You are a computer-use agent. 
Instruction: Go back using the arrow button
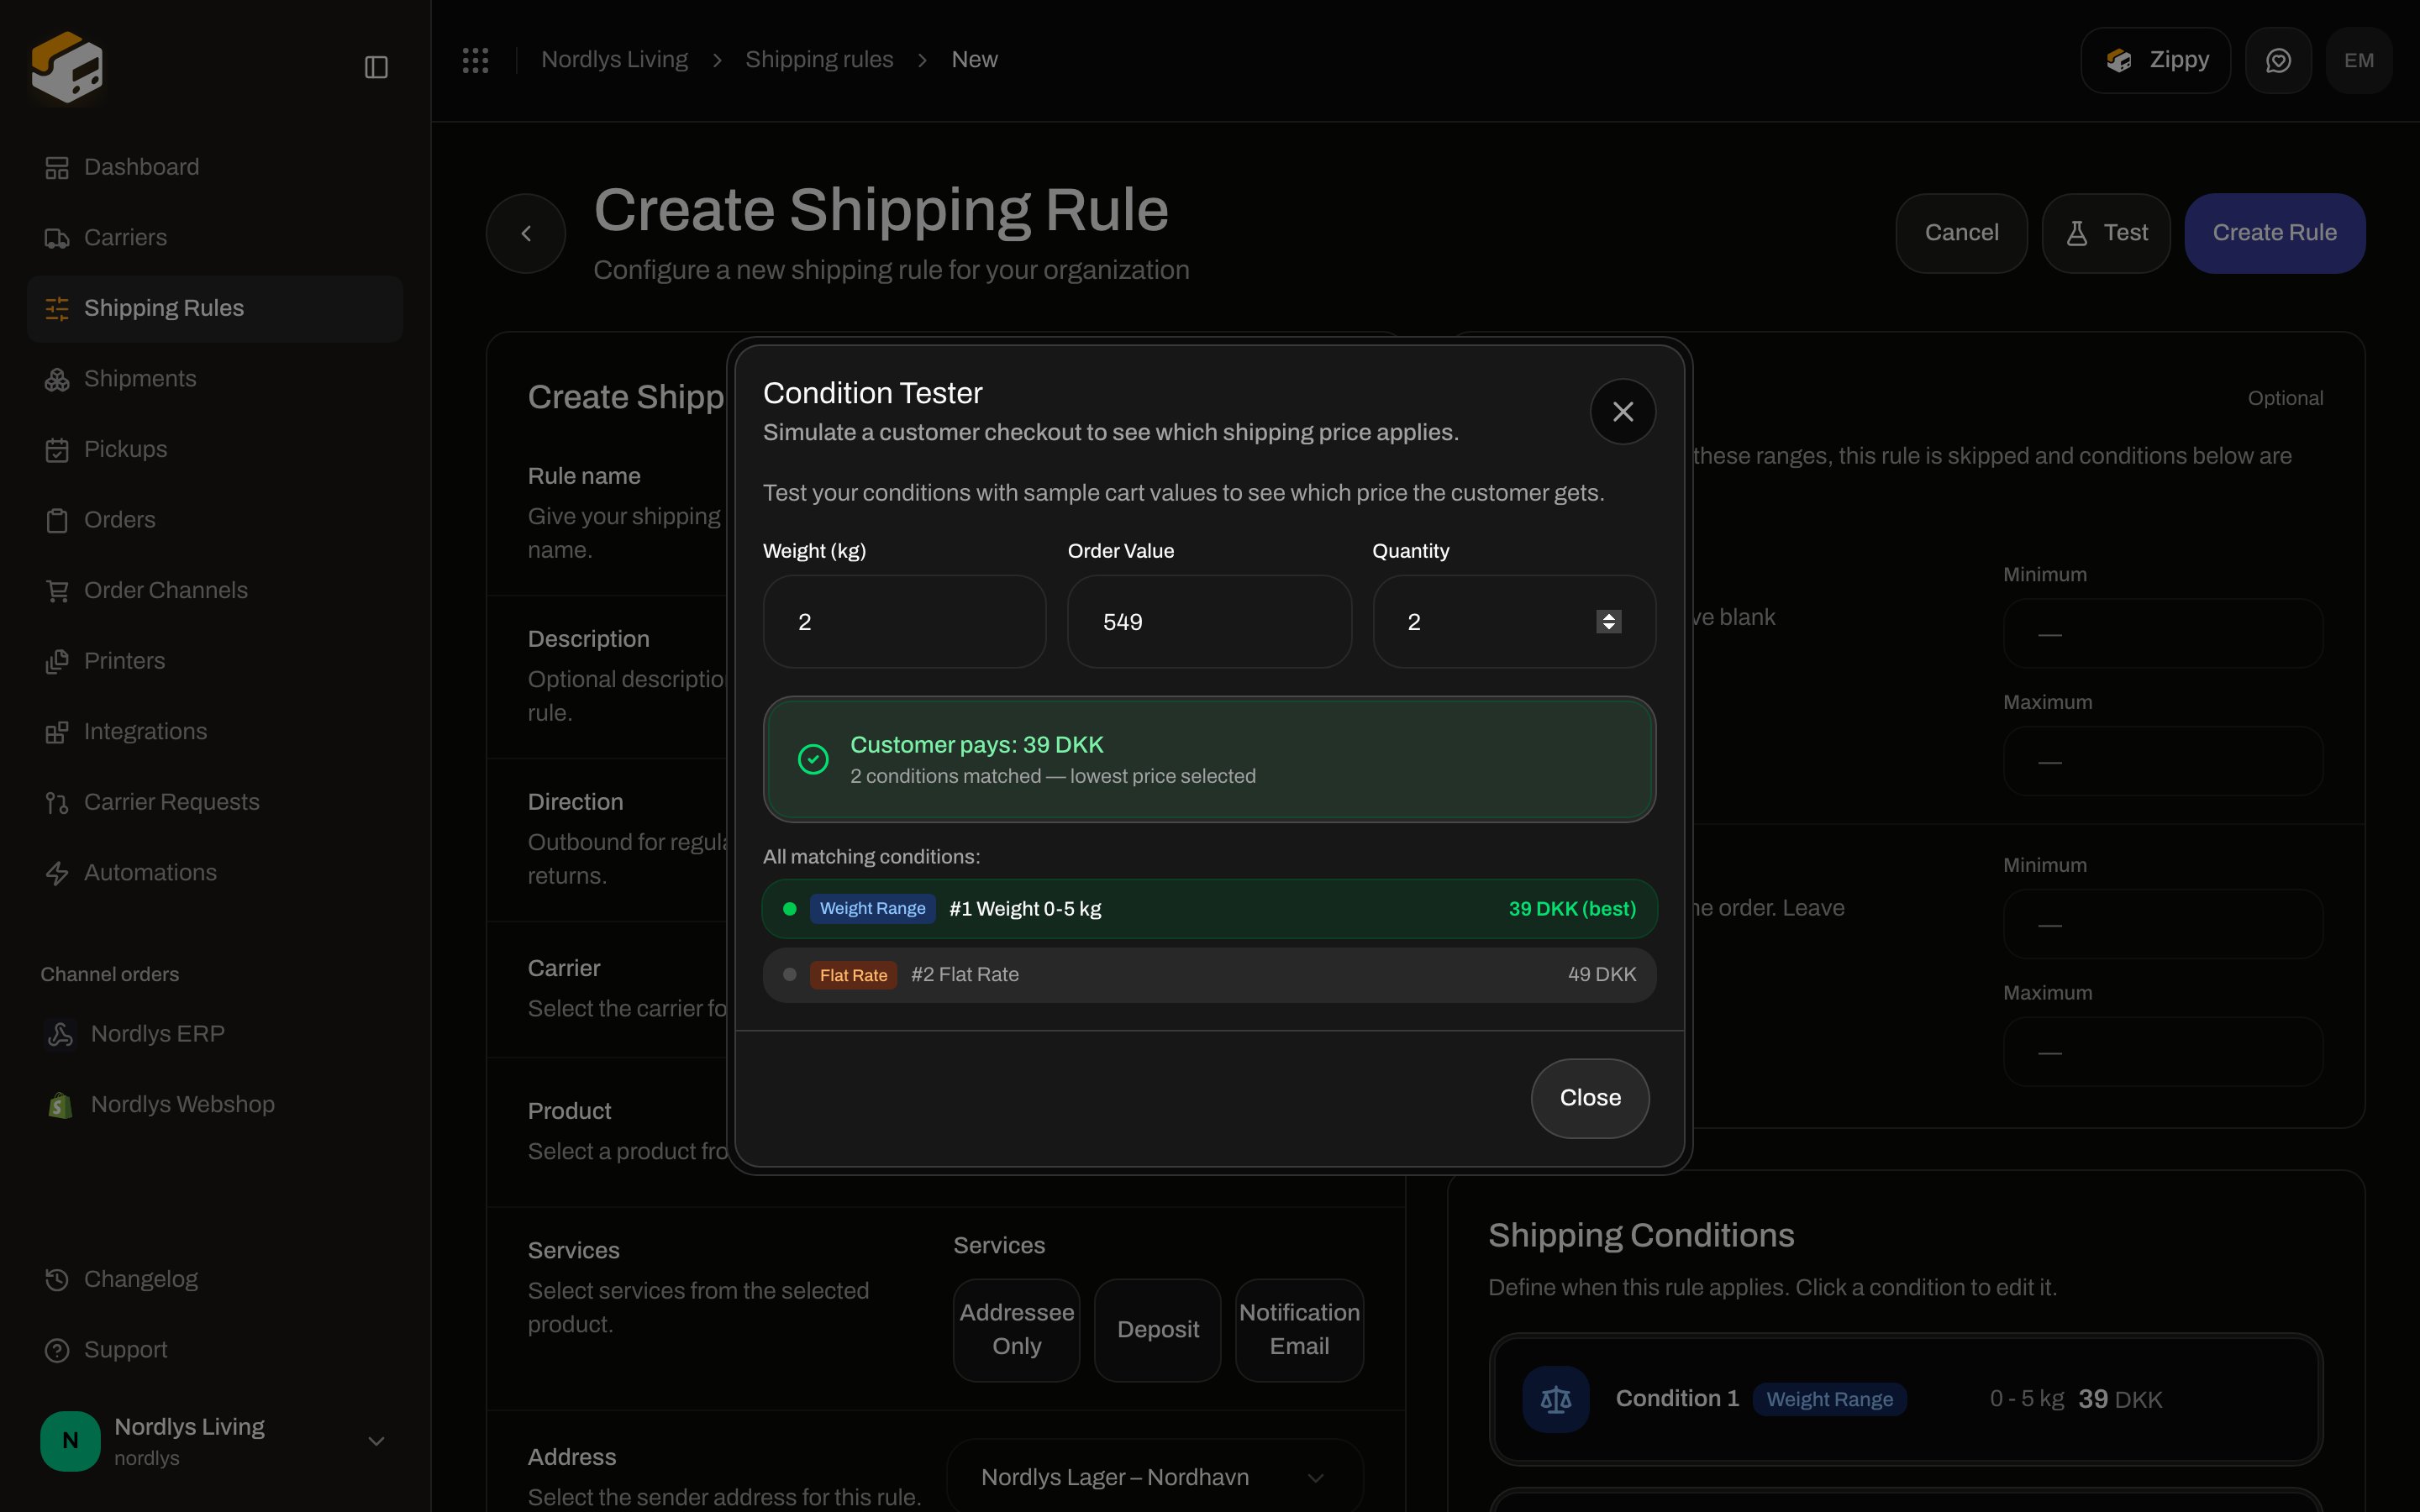[526, 233]
